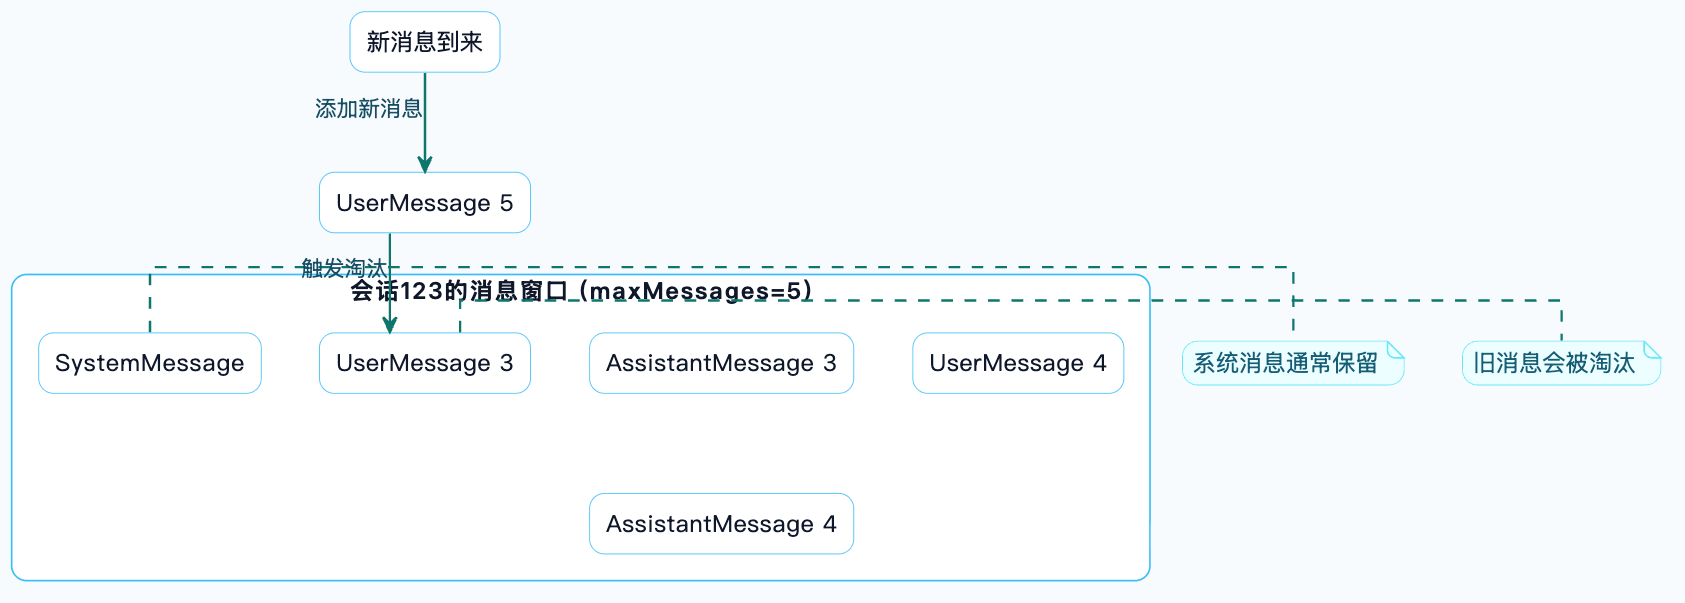Click the arrowhead pointing into UserMessage 3
This screenshot has width=1685, height=603.
point(390,324)
